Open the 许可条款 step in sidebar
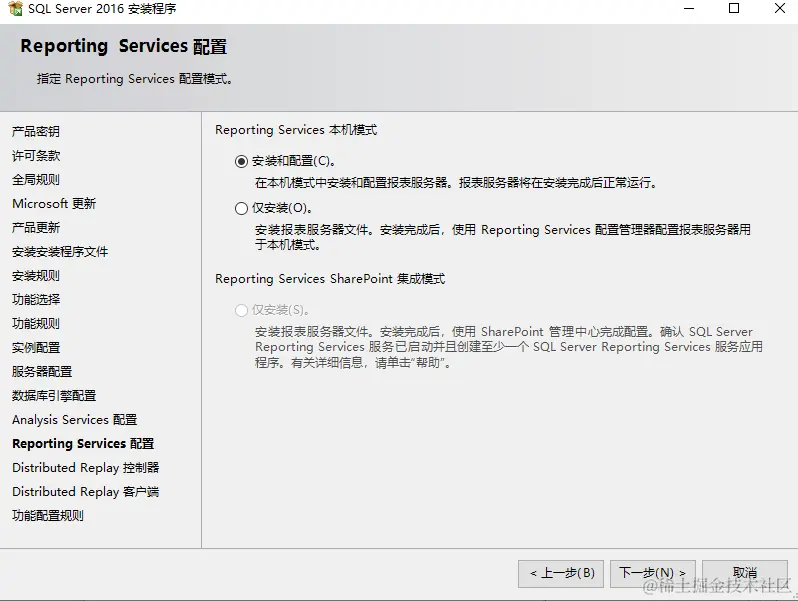Screen dimensions: 798x601 [36, 155]
